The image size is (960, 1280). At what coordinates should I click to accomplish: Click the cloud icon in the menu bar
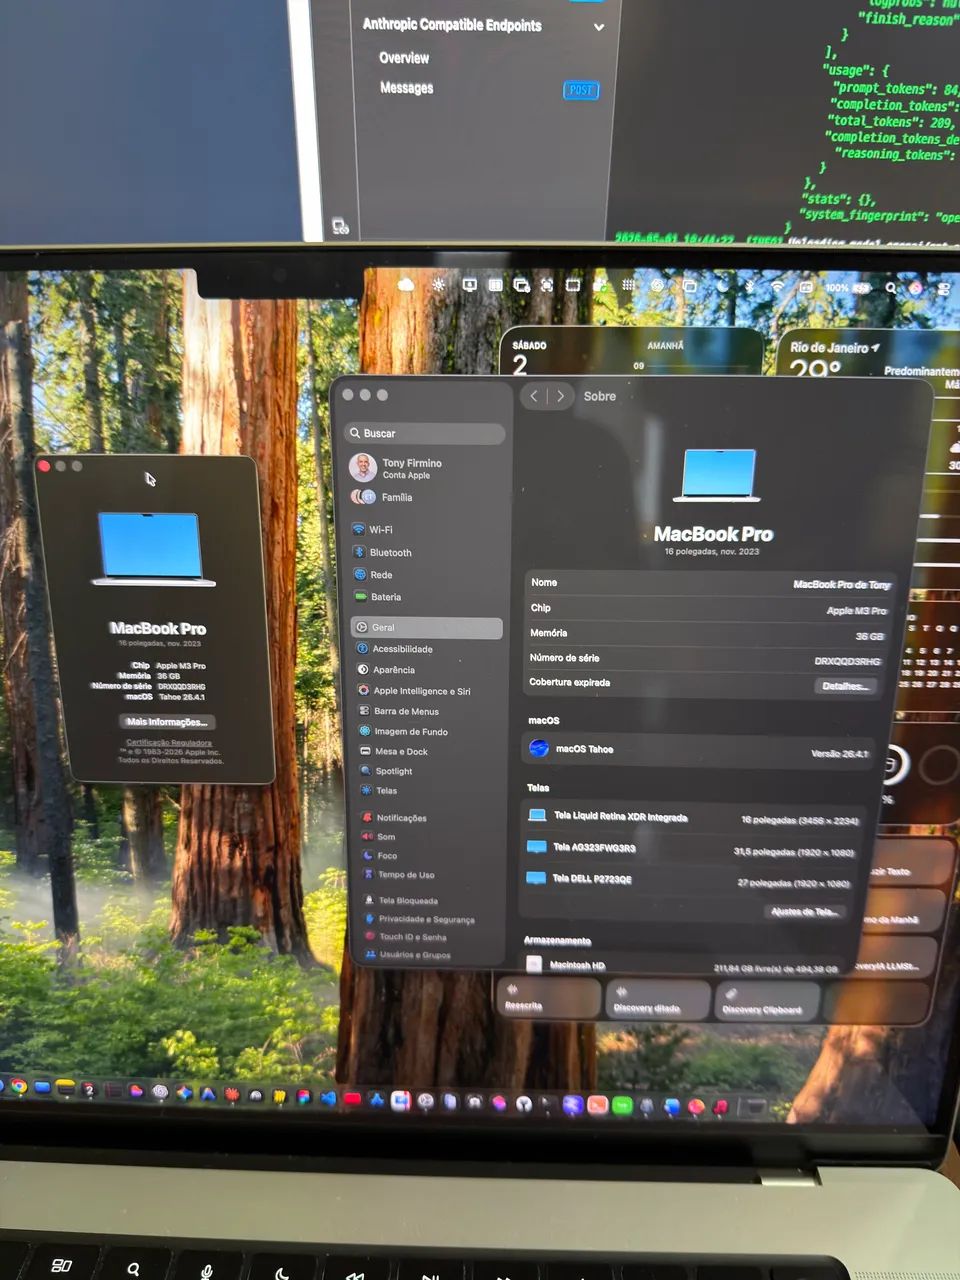(406, 285)
